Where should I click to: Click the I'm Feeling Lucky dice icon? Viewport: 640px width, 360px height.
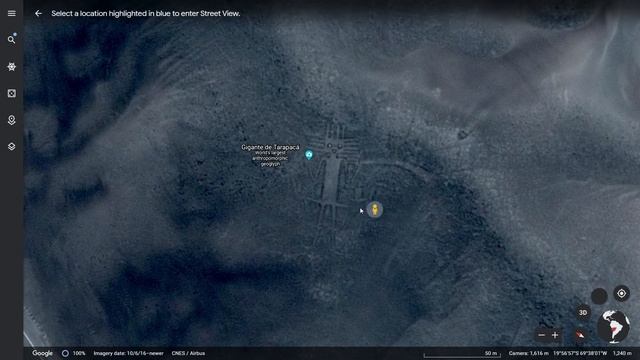tap(11, 93)
